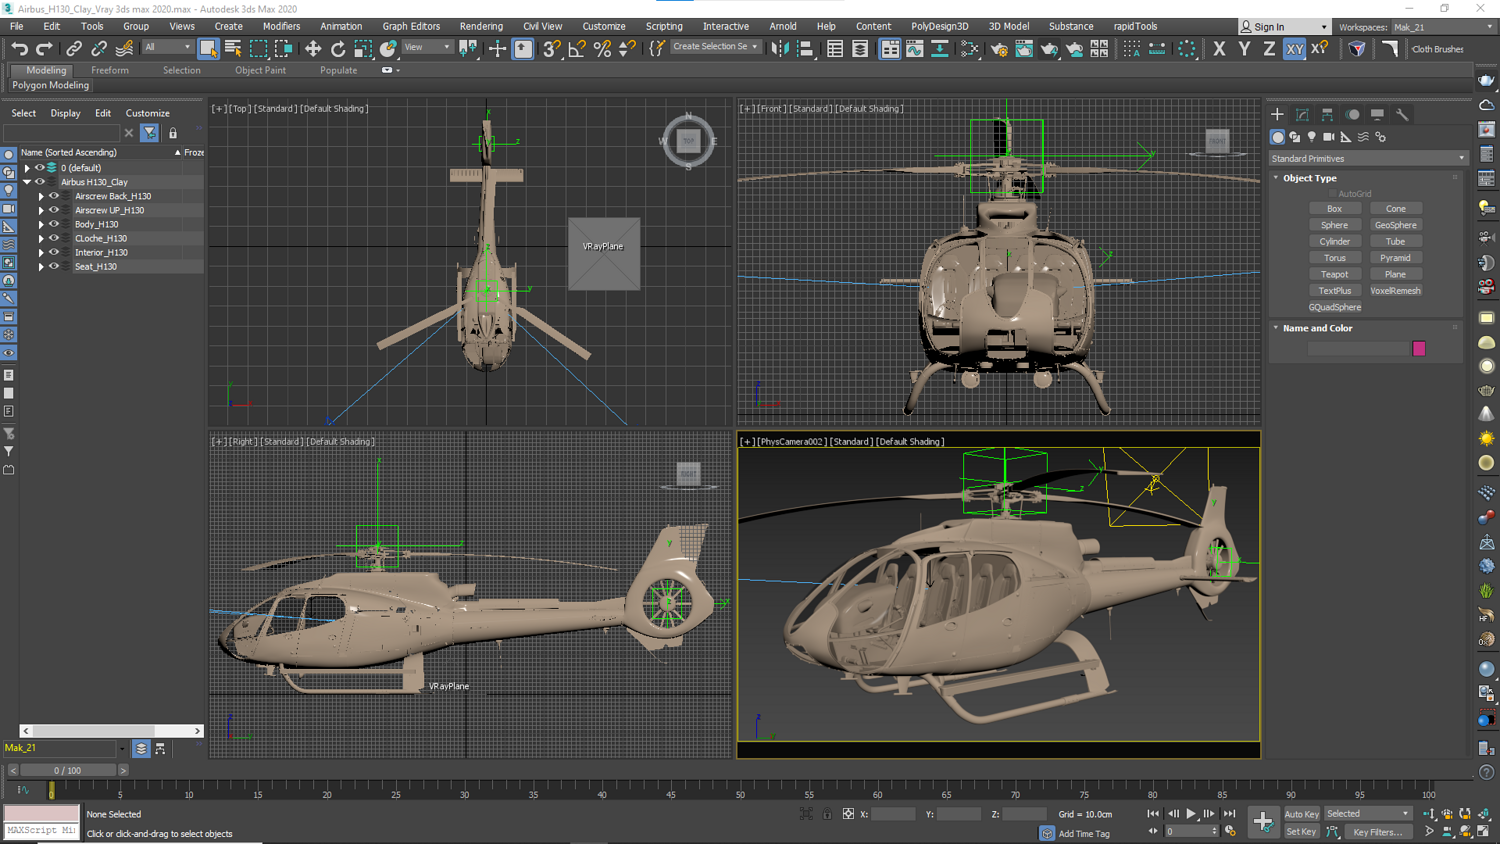
Task: Switch to the Hierarchy command panel tab
Action: (1327, 115)
